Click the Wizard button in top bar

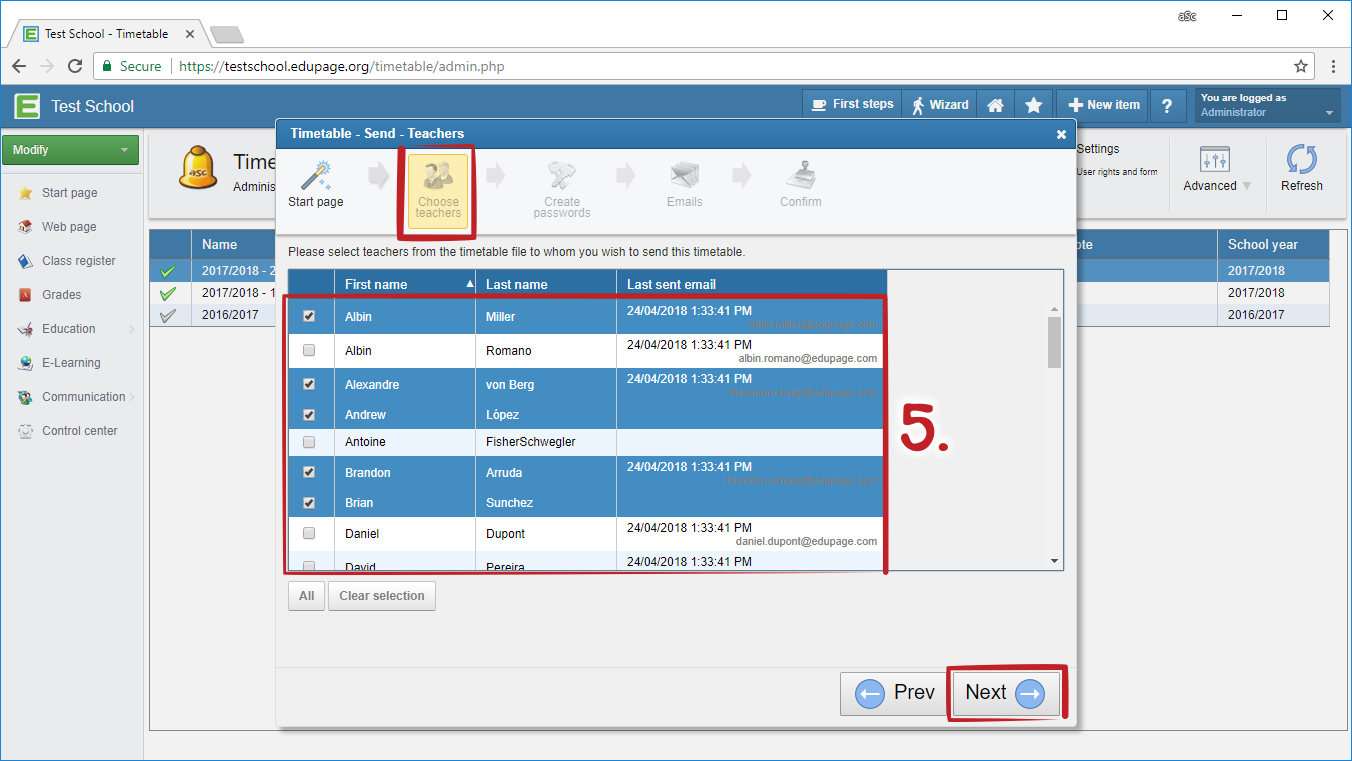coord(938,105)
